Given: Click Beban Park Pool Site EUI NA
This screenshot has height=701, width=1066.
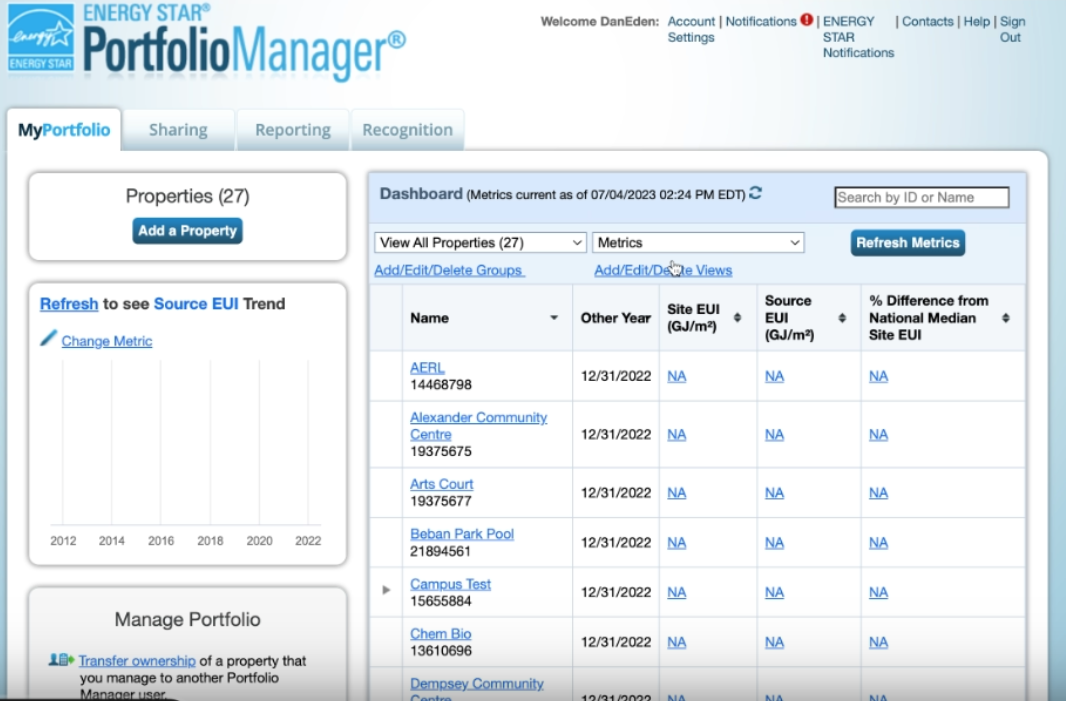Looking at the screenshot, I should (676, 543).
